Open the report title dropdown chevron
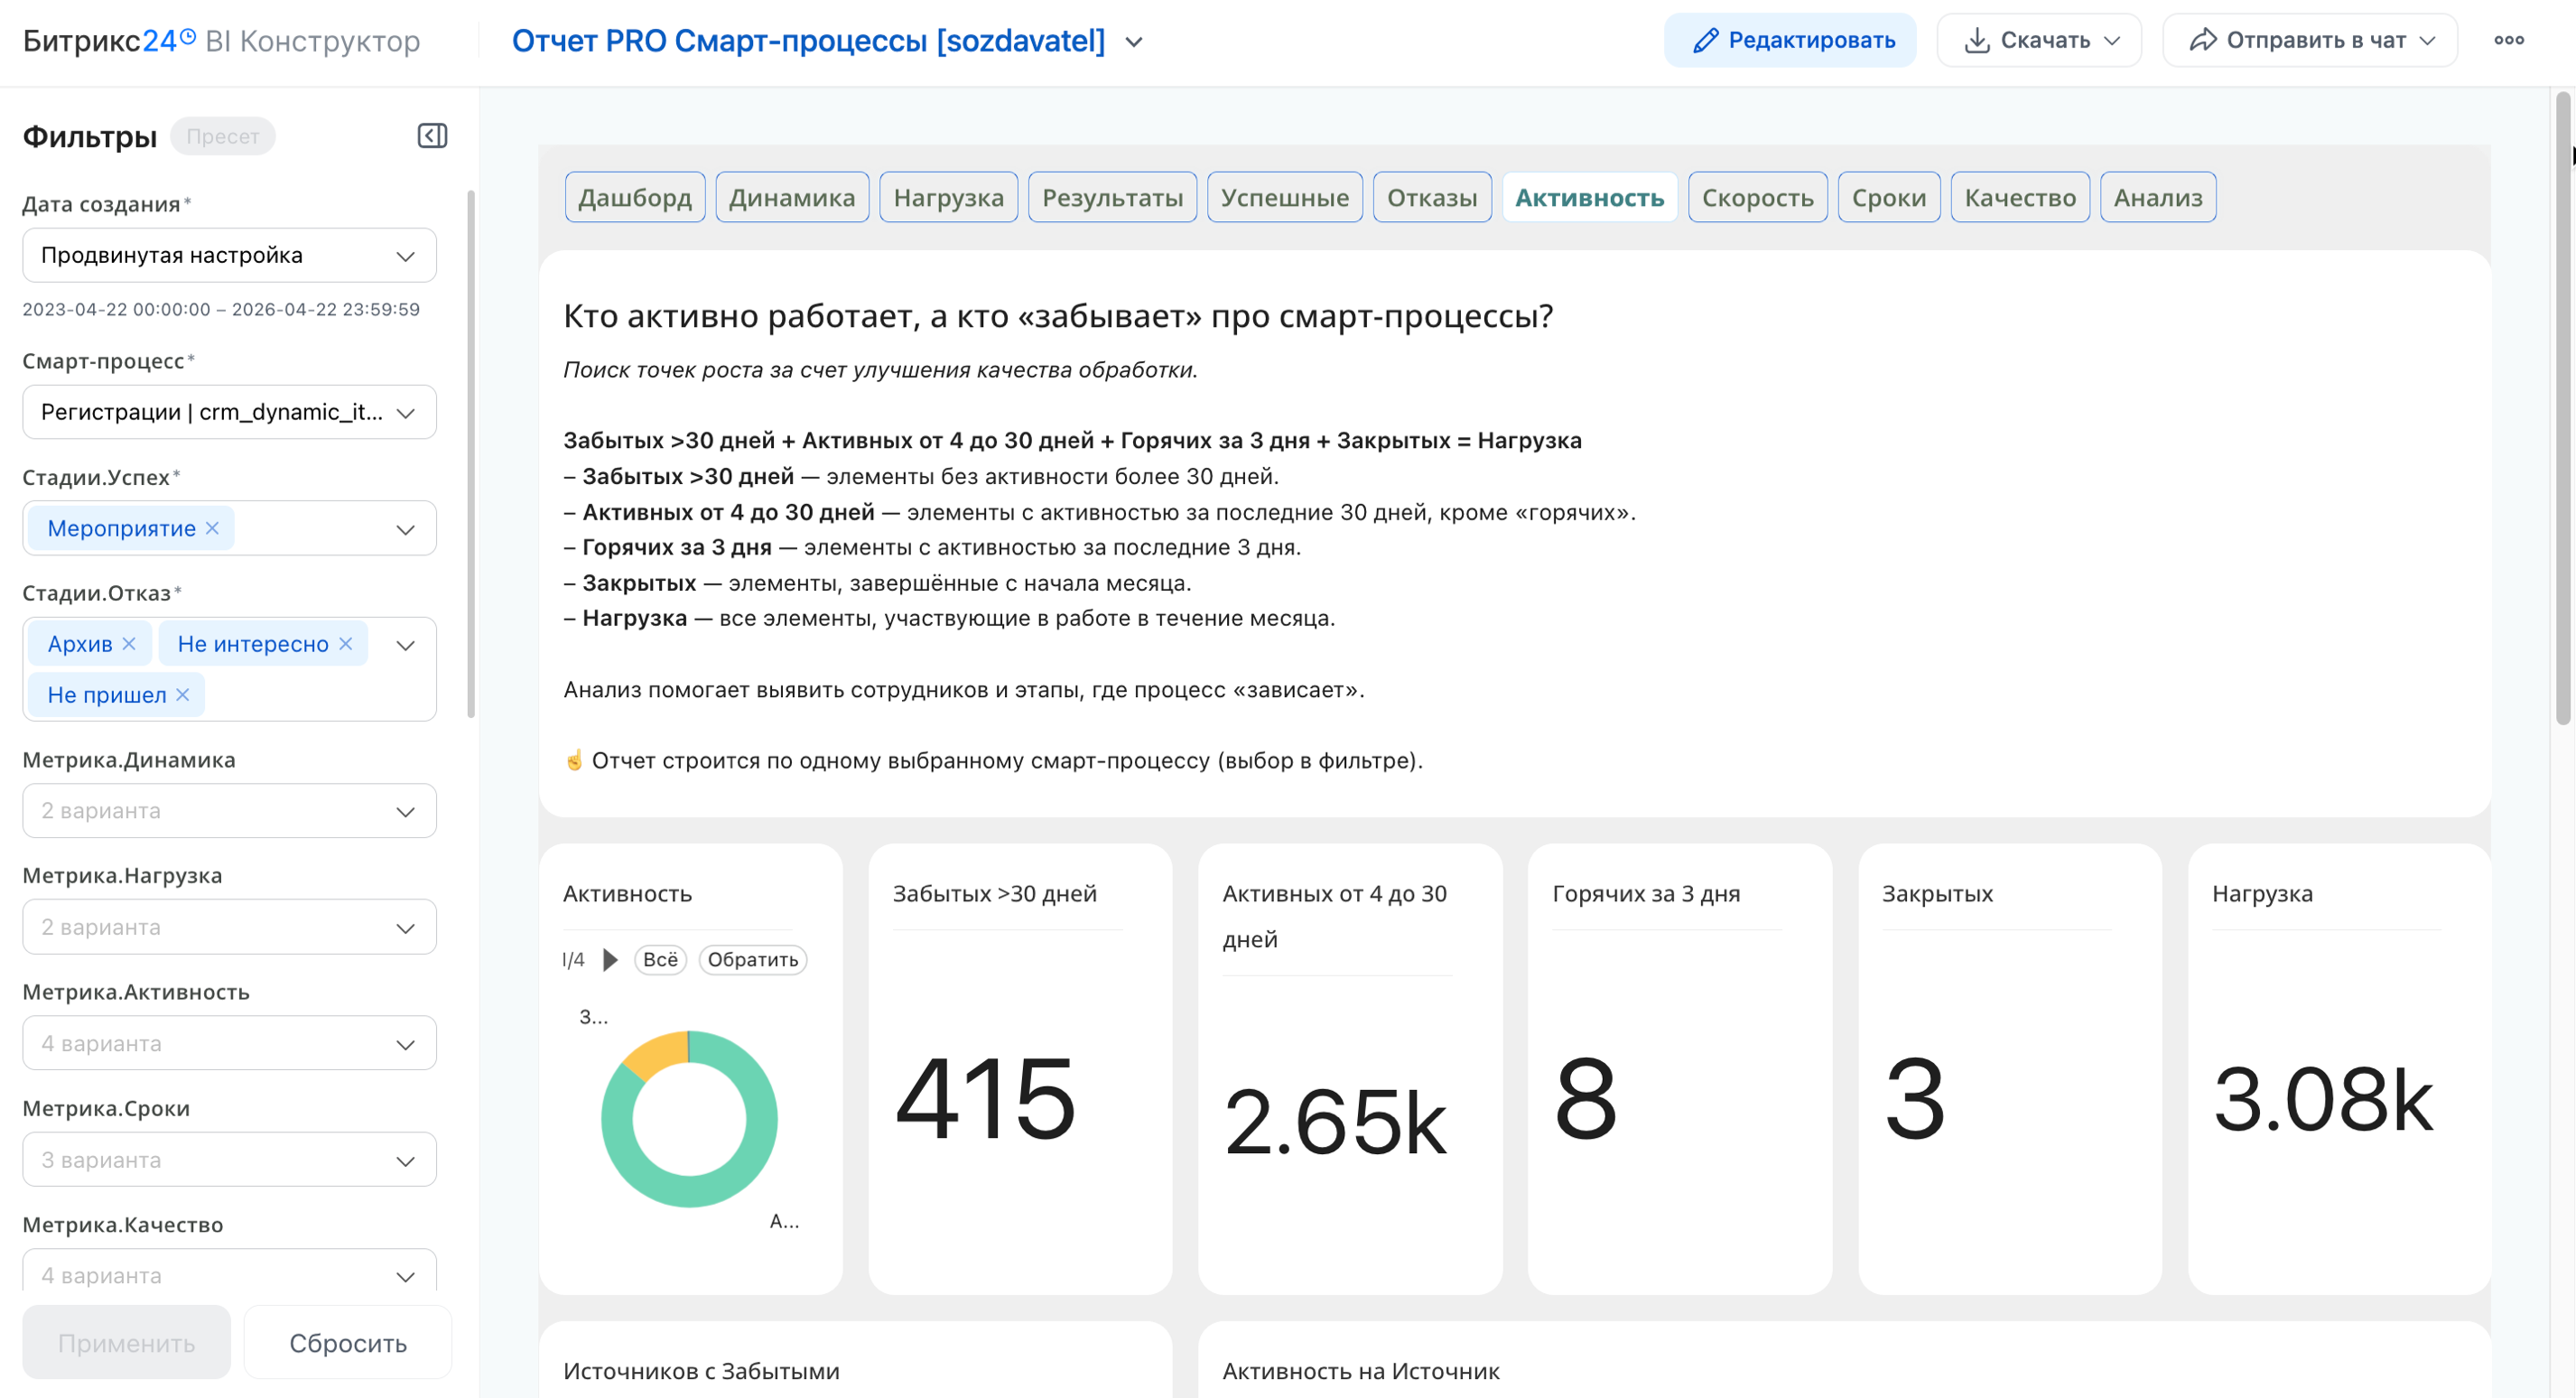This screenshot has height=1398, width=2576. (1134, 42)
